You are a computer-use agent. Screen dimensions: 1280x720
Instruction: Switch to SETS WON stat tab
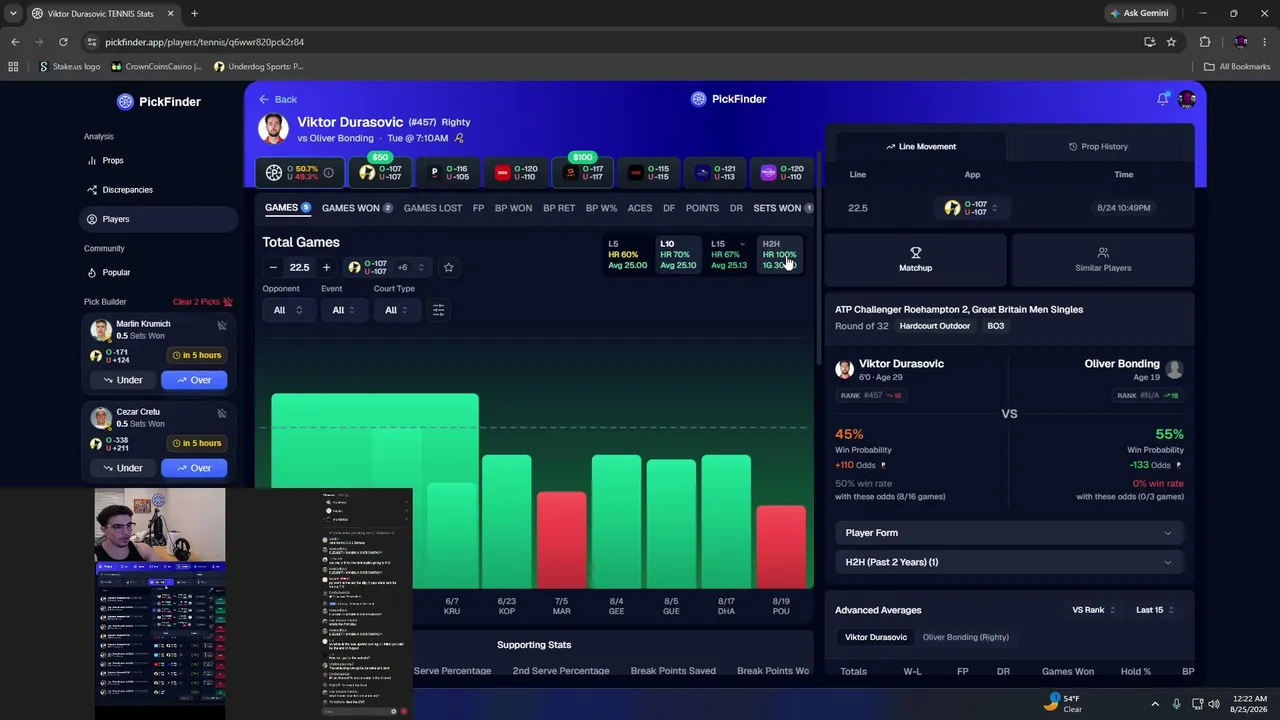pyautogui.click(x=783, y=208)
